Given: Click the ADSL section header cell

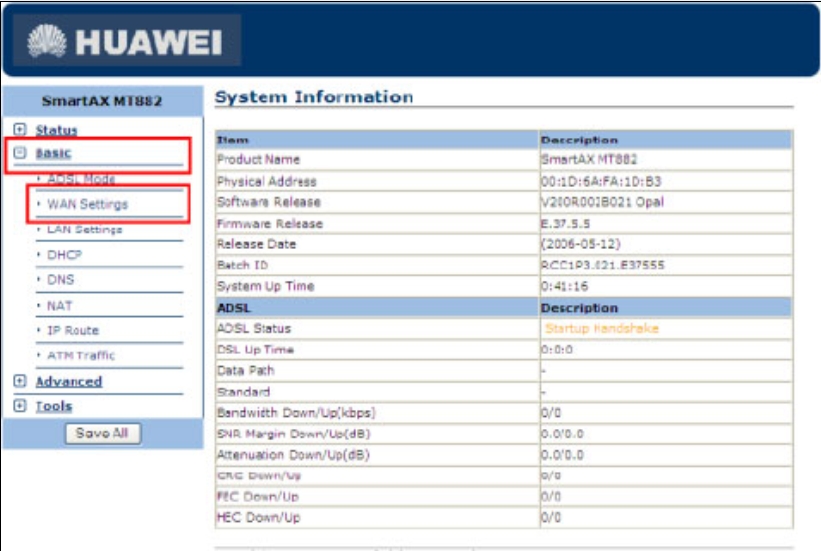Looking at the screenshot, I should (378, 307).
